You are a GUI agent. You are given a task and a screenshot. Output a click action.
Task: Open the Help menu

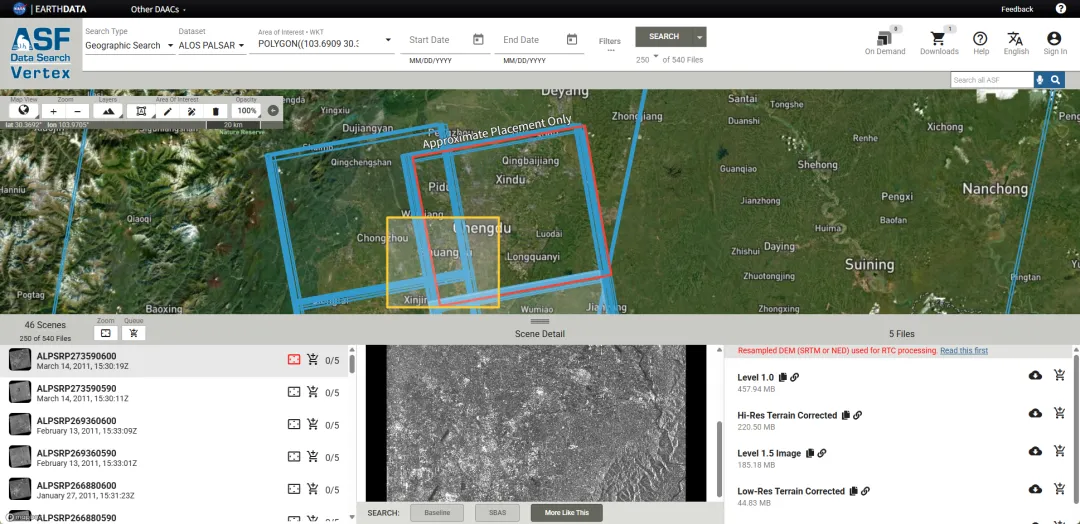pyautogui.click(x=981, y=43)
